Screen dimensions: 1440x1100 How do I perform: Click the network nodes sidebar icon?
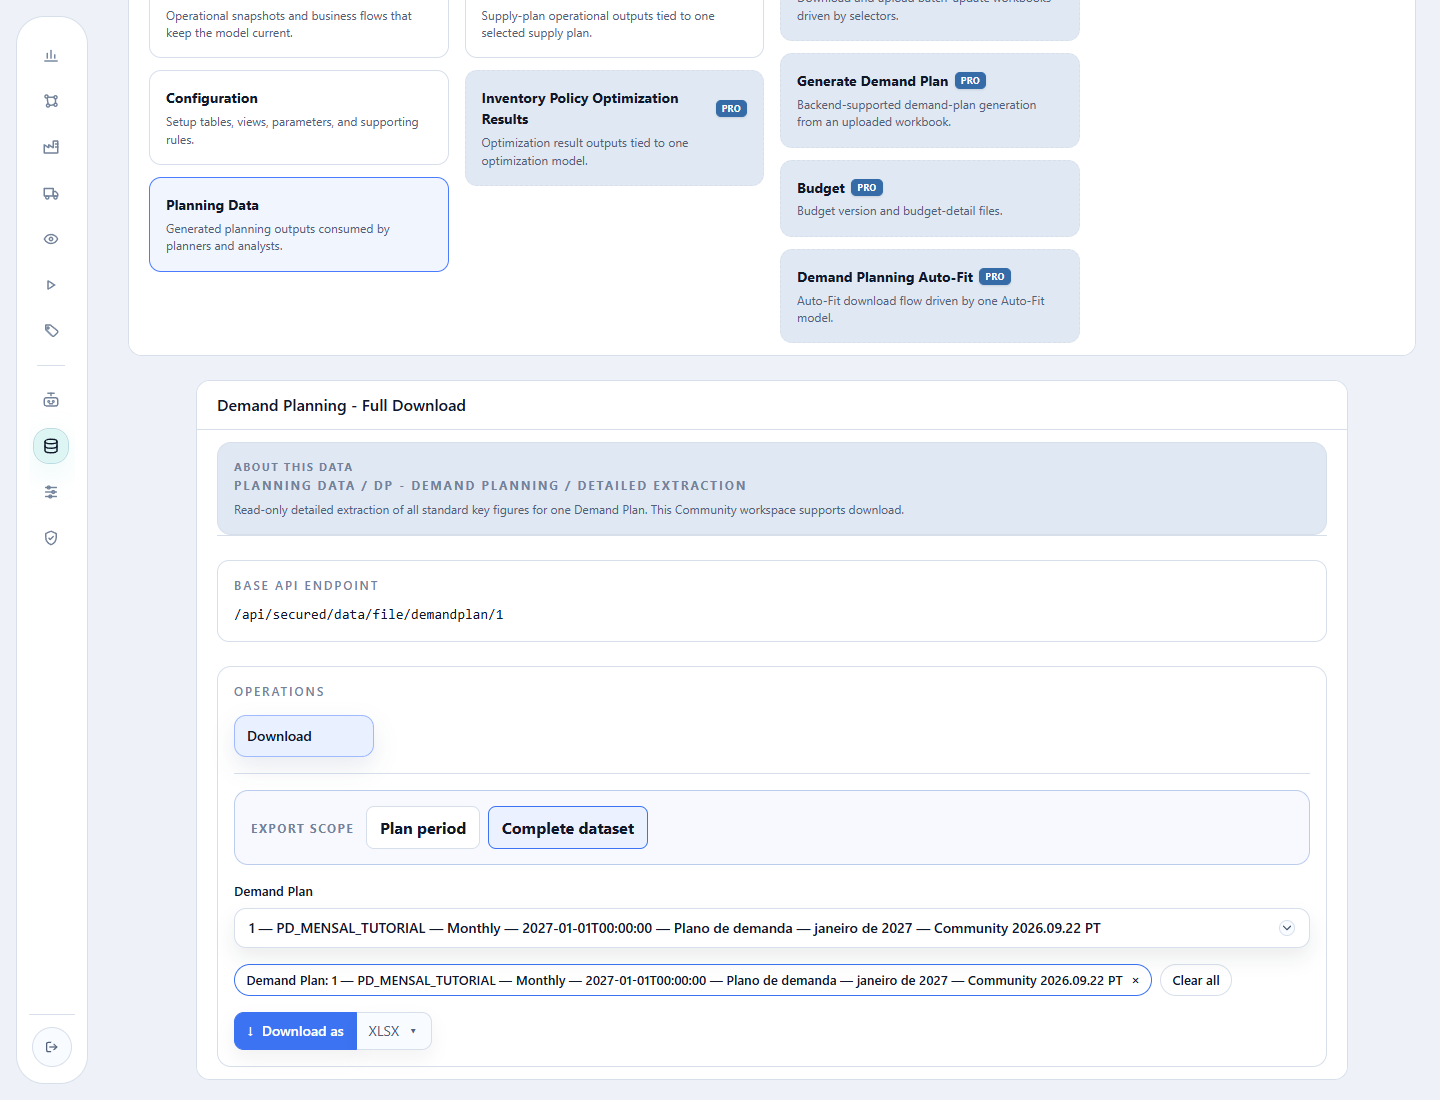coord(51,101)
